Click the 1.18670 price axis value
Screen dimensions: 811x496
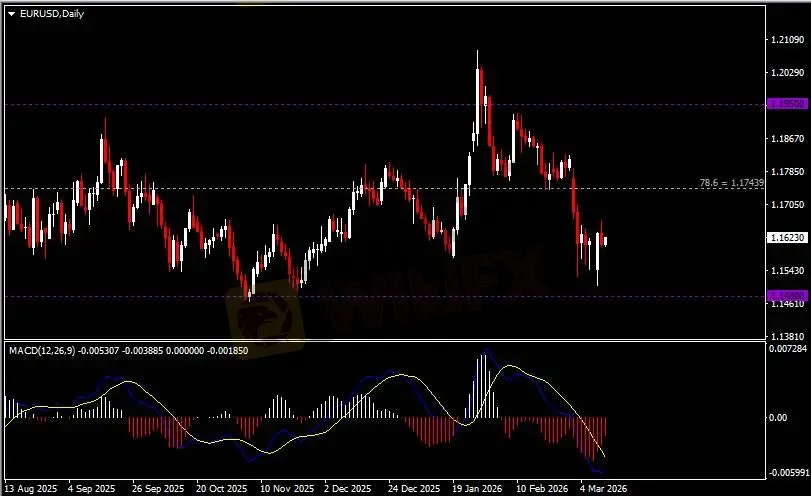click(x=787, y=139)
